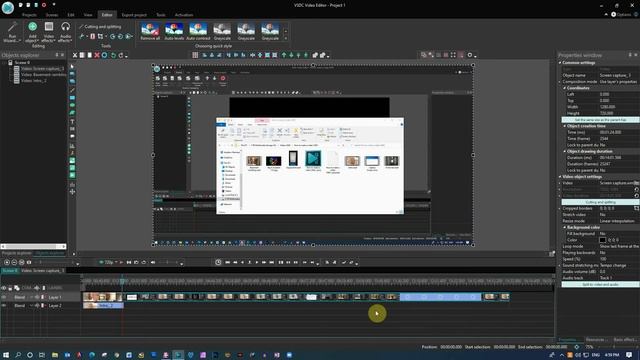Apply the Auto contrast quick style

coord(198,31)
